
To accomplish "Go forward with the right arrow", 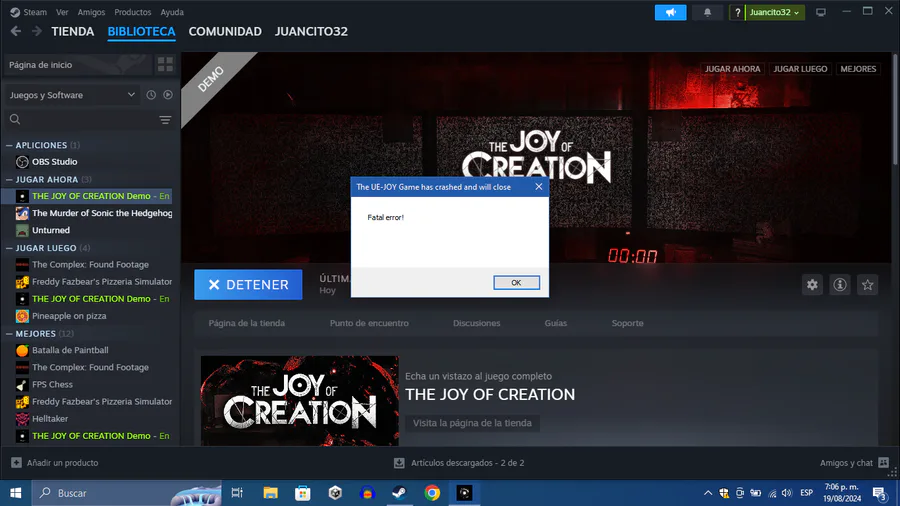I will click(37, 32).
